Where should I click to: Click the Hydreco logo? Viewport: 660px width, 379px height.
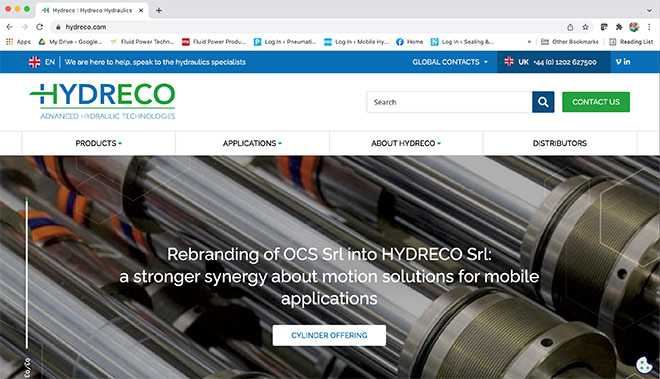(x=102, y=101)
